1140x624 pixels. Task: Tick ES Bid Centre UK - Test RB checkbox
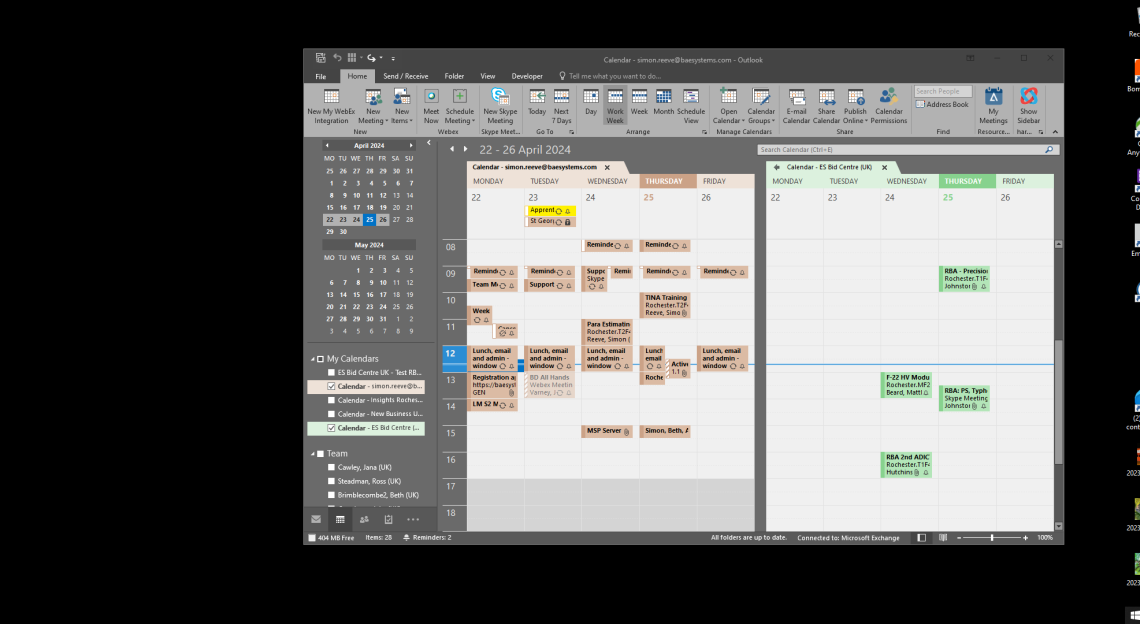(332, 372)
